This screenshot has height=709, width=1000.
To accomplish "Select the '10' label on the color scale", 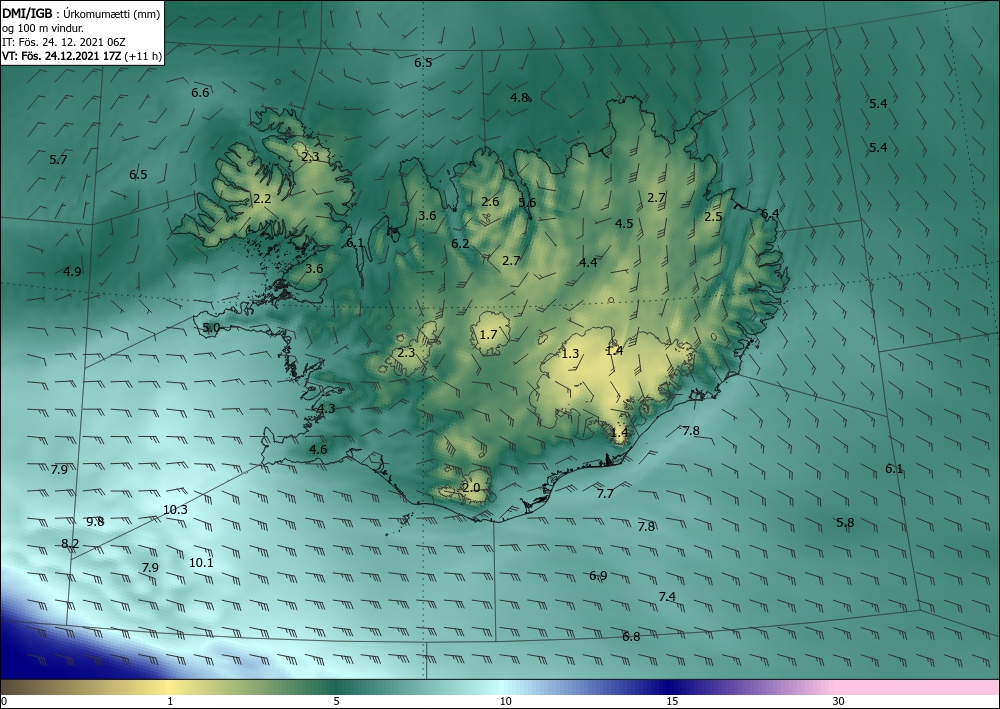I will [505, 701].
